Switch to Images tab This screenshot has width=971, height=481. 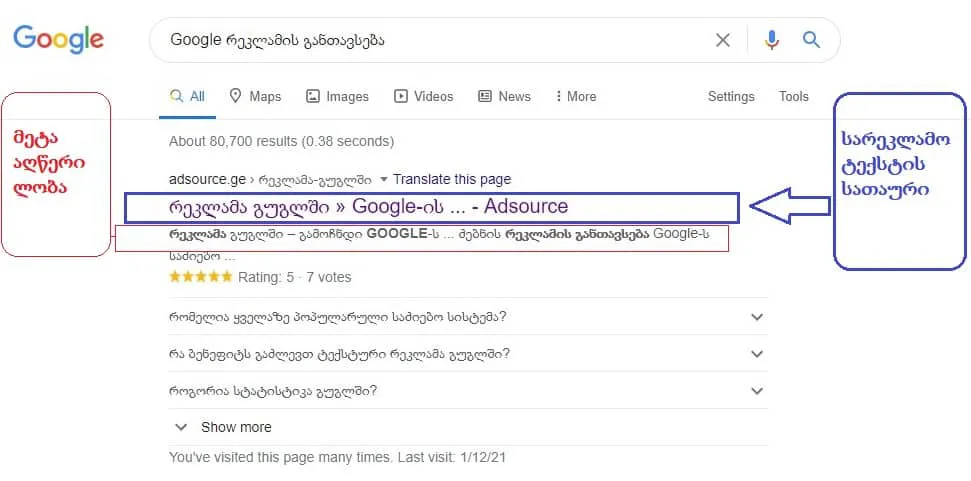point(337,97)
